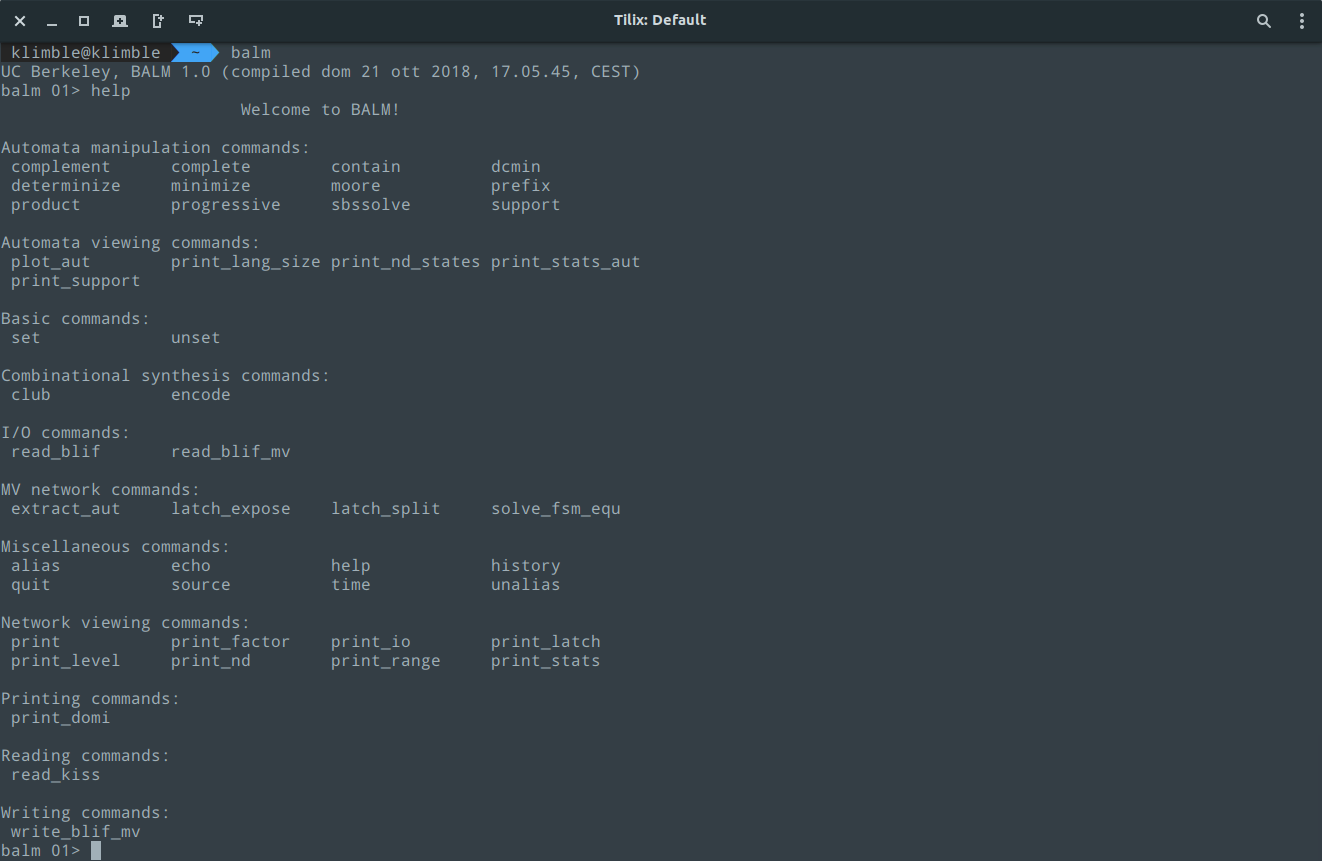This screenshot has width=1322, height=861.
Task: Click the 'unset' command name
Action: [x=196, y=338]
